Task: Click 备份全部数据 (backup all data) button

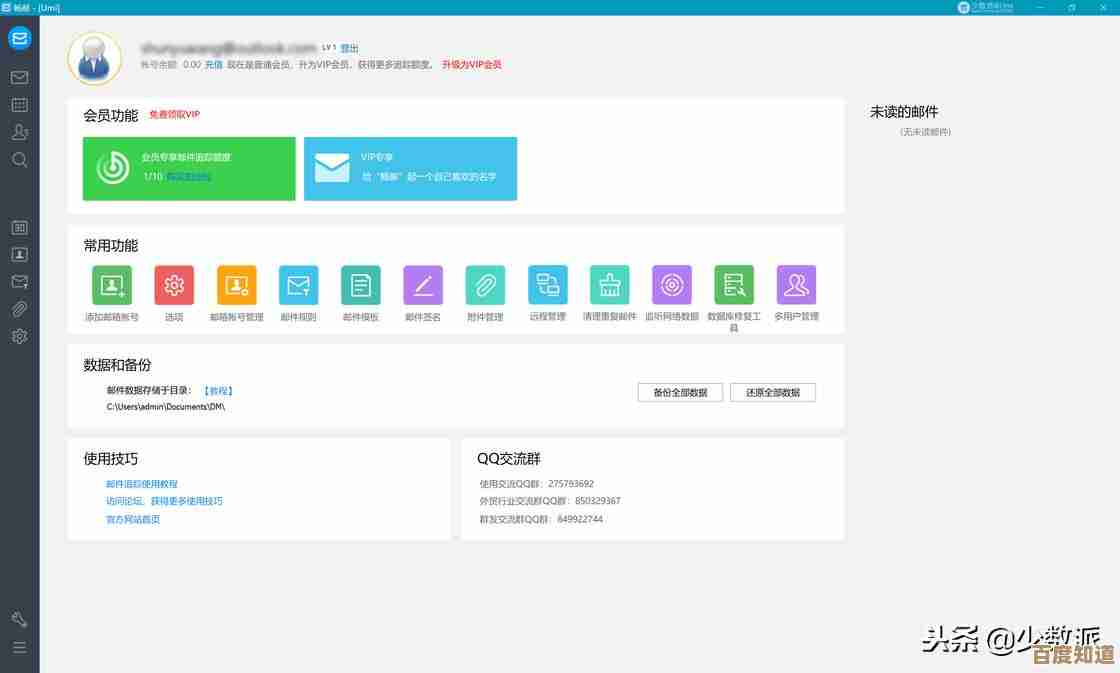Action: 680,393
